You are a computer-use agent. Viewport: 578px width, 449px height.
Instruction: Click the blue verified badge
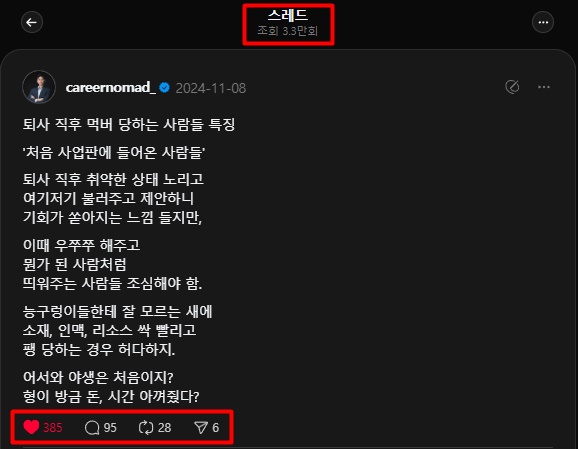(x=164, y=88)
